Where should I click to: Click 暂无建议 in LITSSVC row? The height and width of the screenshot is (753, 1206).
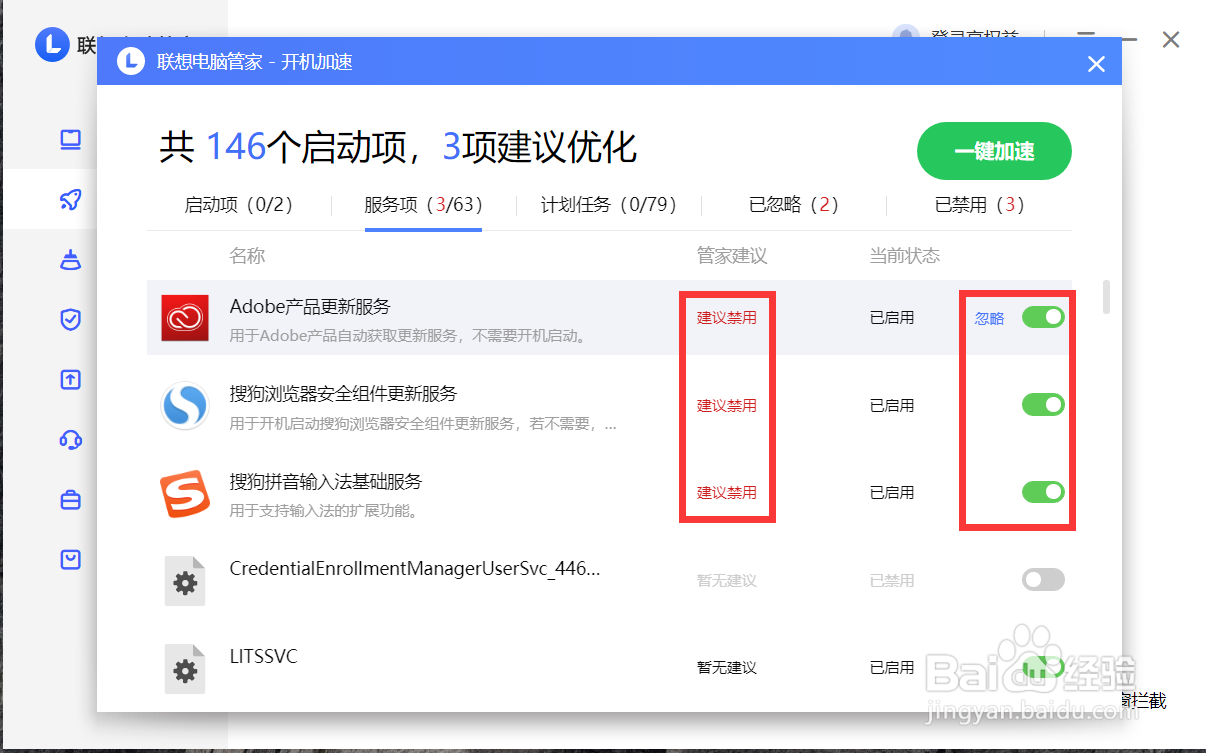pos(727,668)
